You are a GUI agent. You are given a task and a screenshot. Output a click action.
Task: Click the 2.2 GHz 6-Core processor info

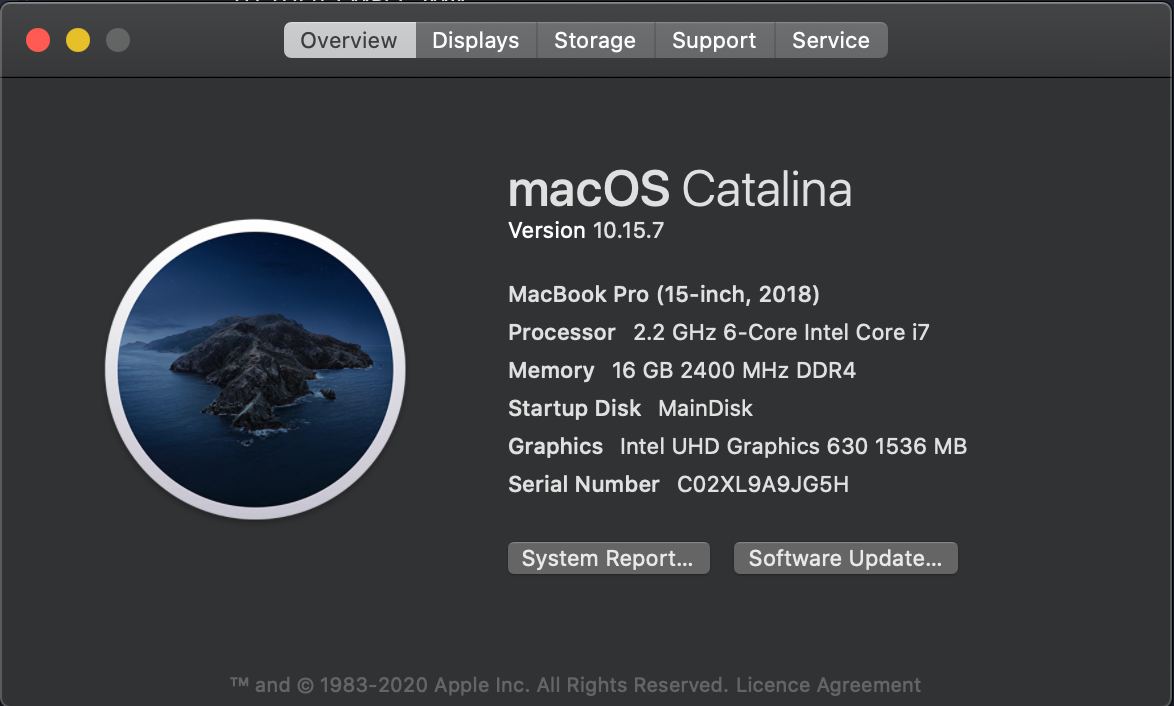pos(781,332)
